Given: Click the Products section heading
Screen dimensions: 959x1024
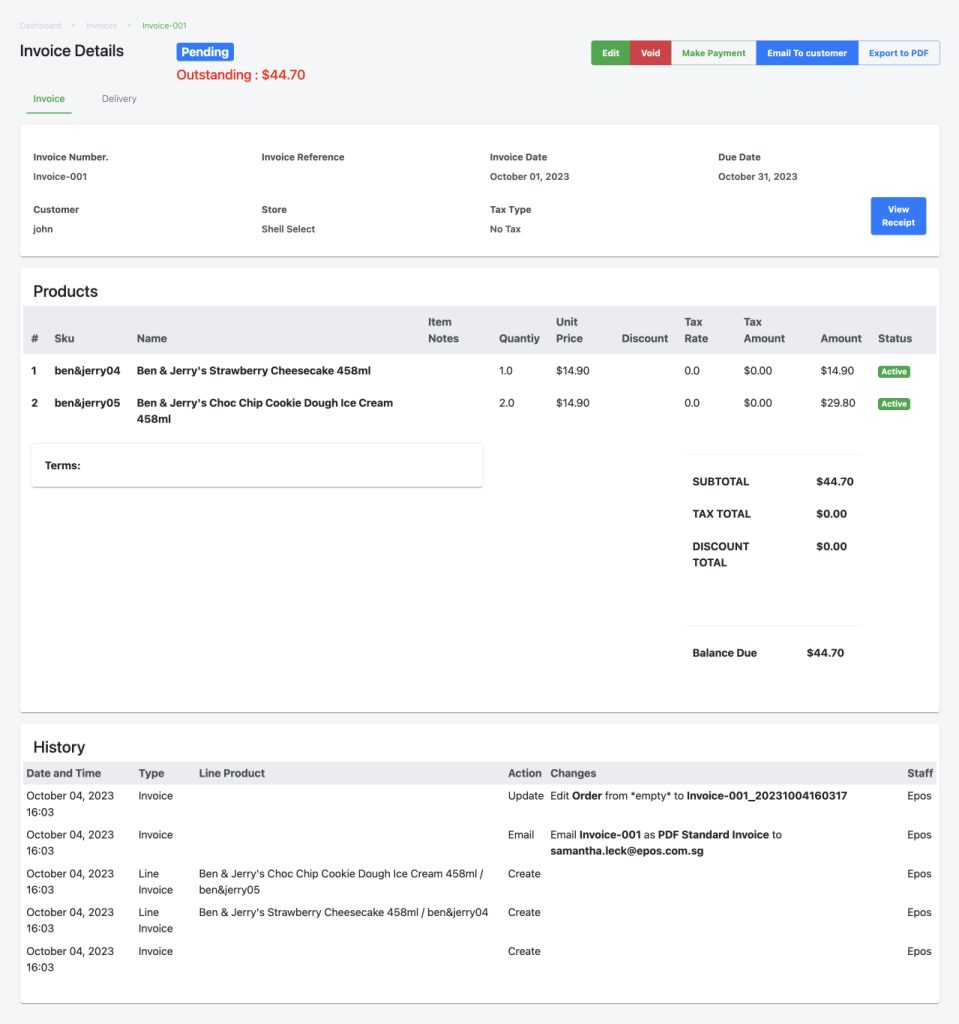Looking at the screenshot, I should pos(65,291).
